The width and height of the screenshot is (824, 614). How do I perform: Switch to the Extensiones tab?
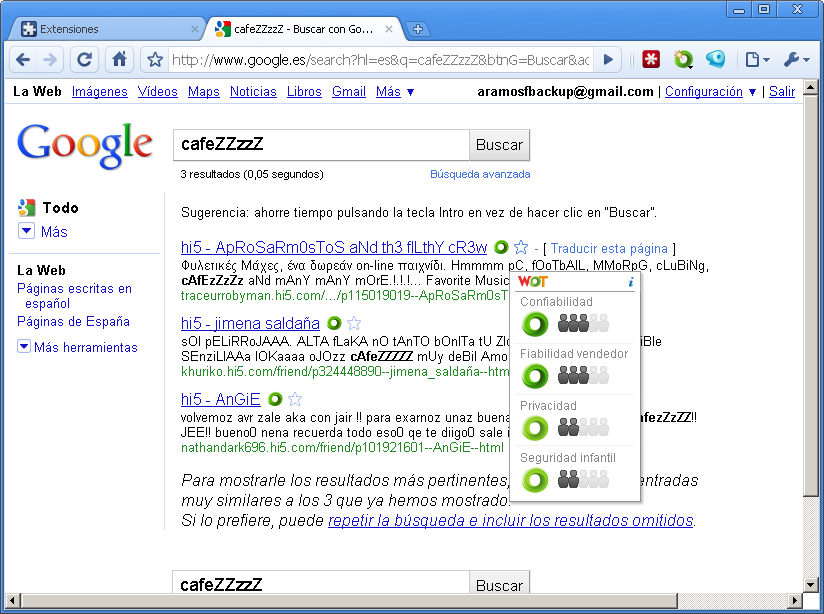tap(105, 29)
